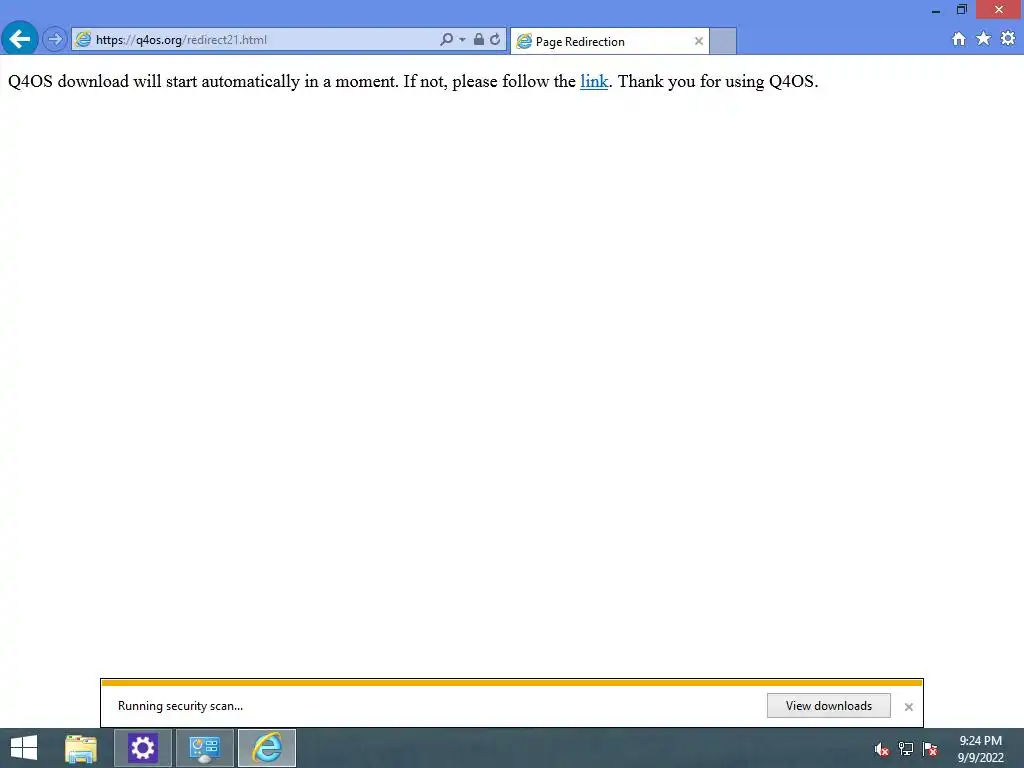Screen dimensions: 1024x768
Task: Refresh the page with the reload icon
Action: [495, 39]
